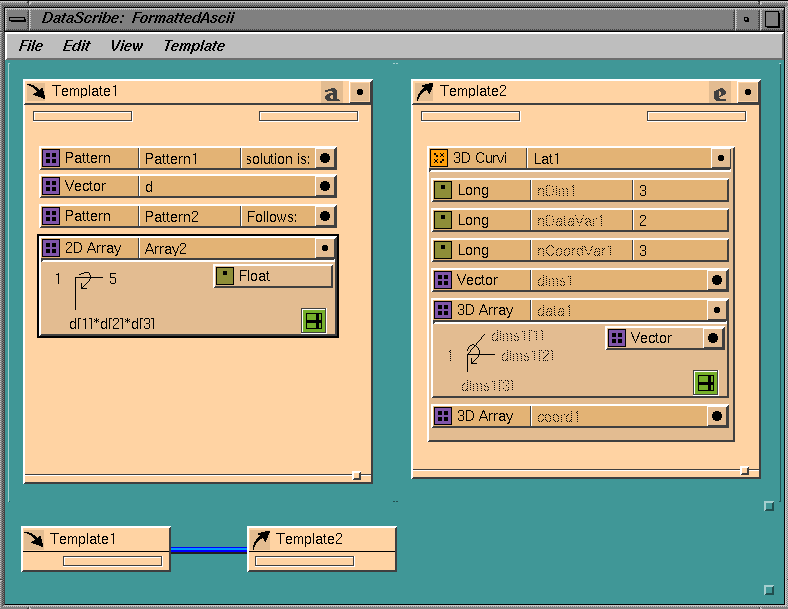Collapse the Lat1 3D Curvi group
Viewport: 788px width, 609px height.
(720, 158)
